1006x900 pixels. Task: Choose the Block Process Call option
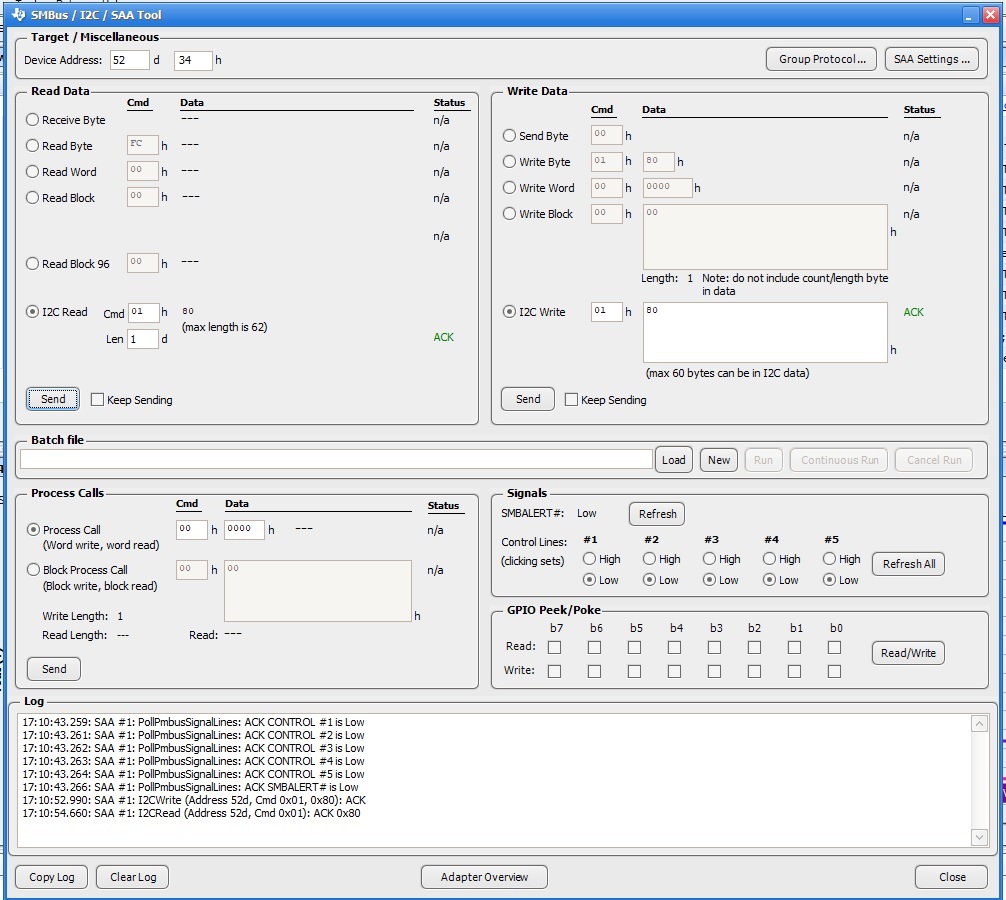33,570
